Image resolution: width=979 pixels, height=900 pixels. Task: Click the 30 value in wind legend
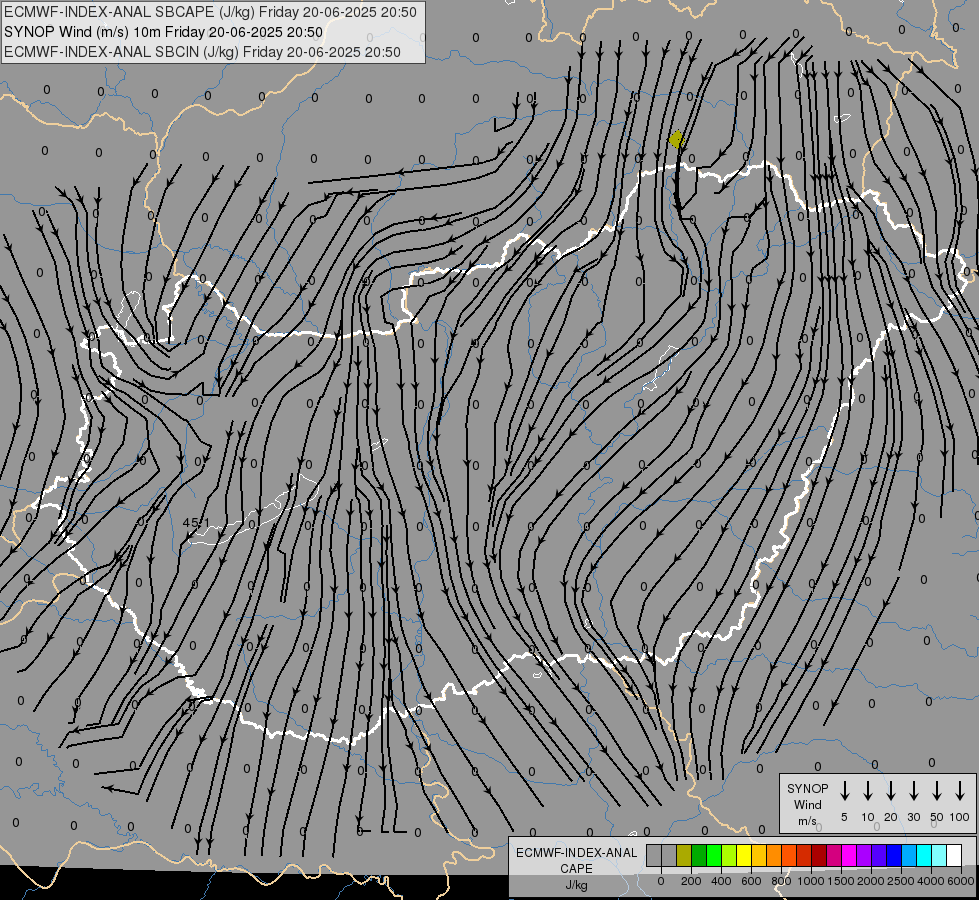click(x=914, y=817)
